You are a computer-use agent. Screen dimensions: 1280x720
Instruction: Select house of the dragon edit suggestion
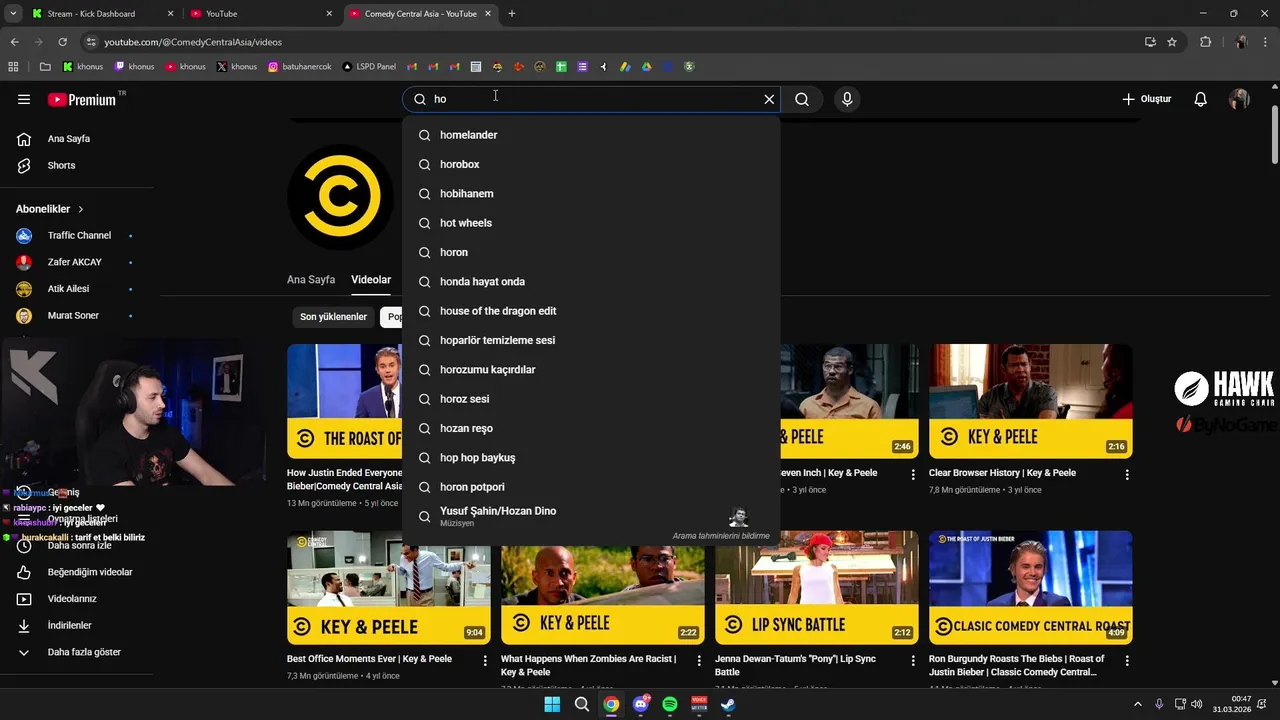591,311
